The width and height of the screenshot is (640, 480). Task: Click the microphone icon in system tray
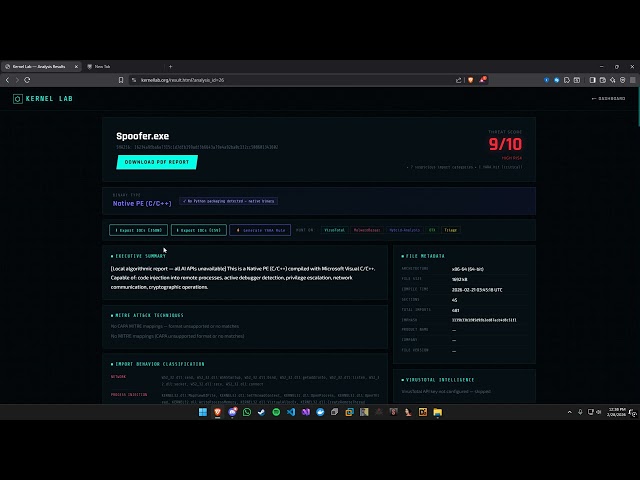(x=580, y=412)
